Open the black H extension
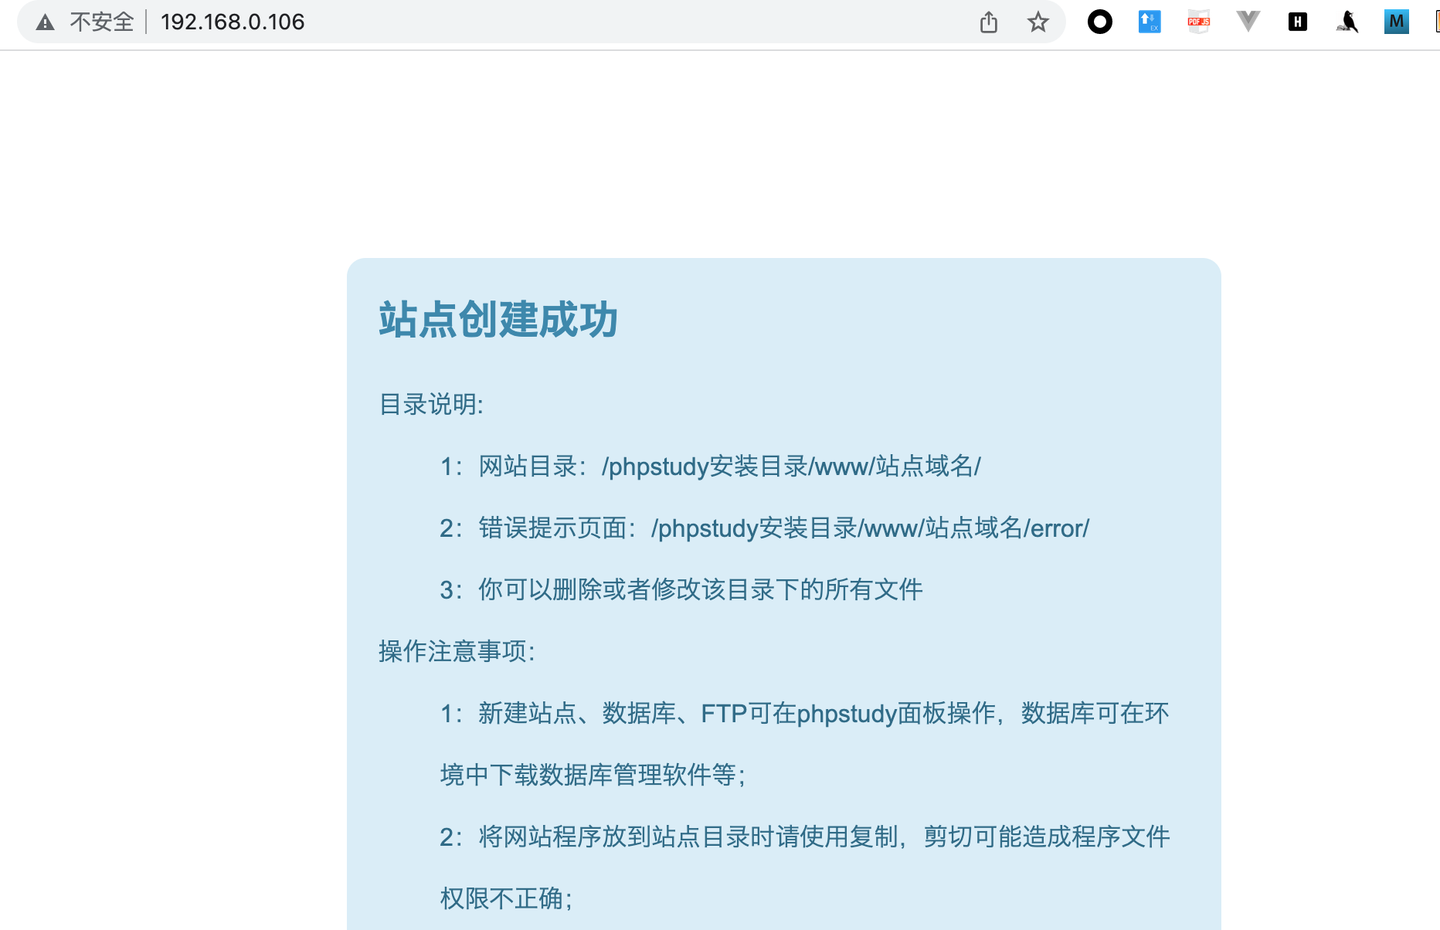The width and height of the screenshot is (1440, 930). point(1296,21)
